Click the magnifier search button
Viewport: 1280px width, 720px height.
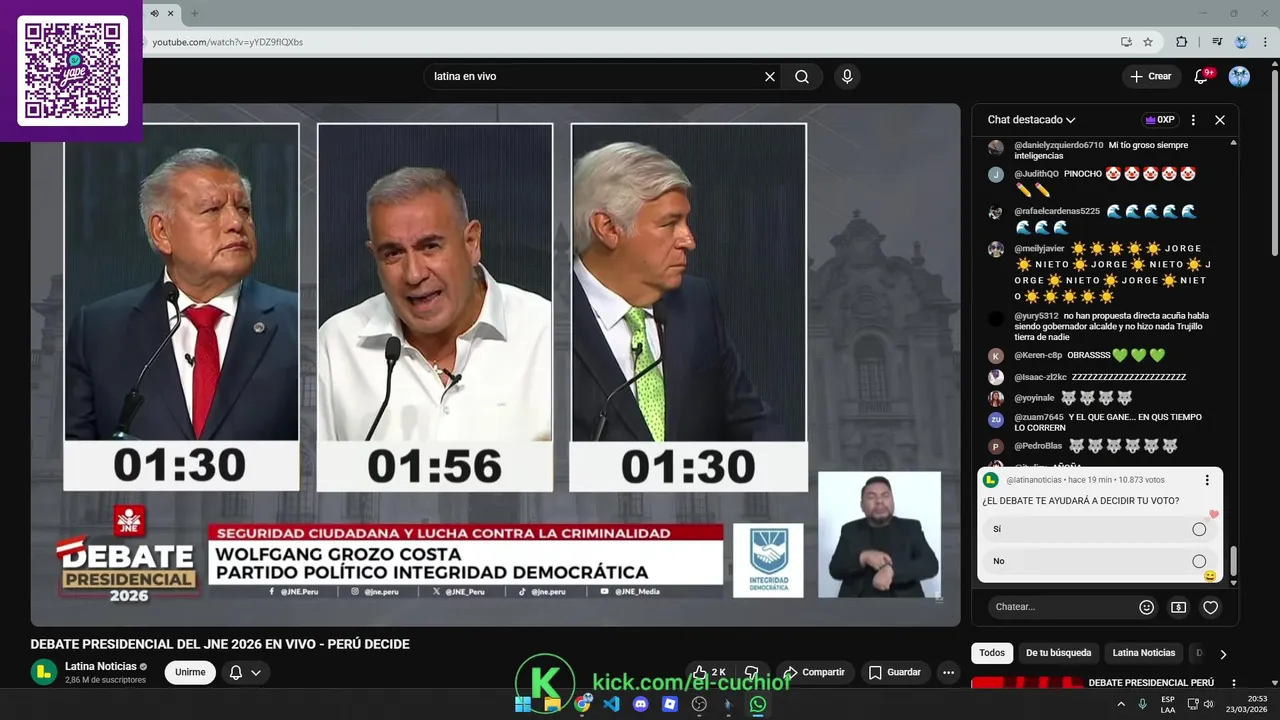[802, 76]
